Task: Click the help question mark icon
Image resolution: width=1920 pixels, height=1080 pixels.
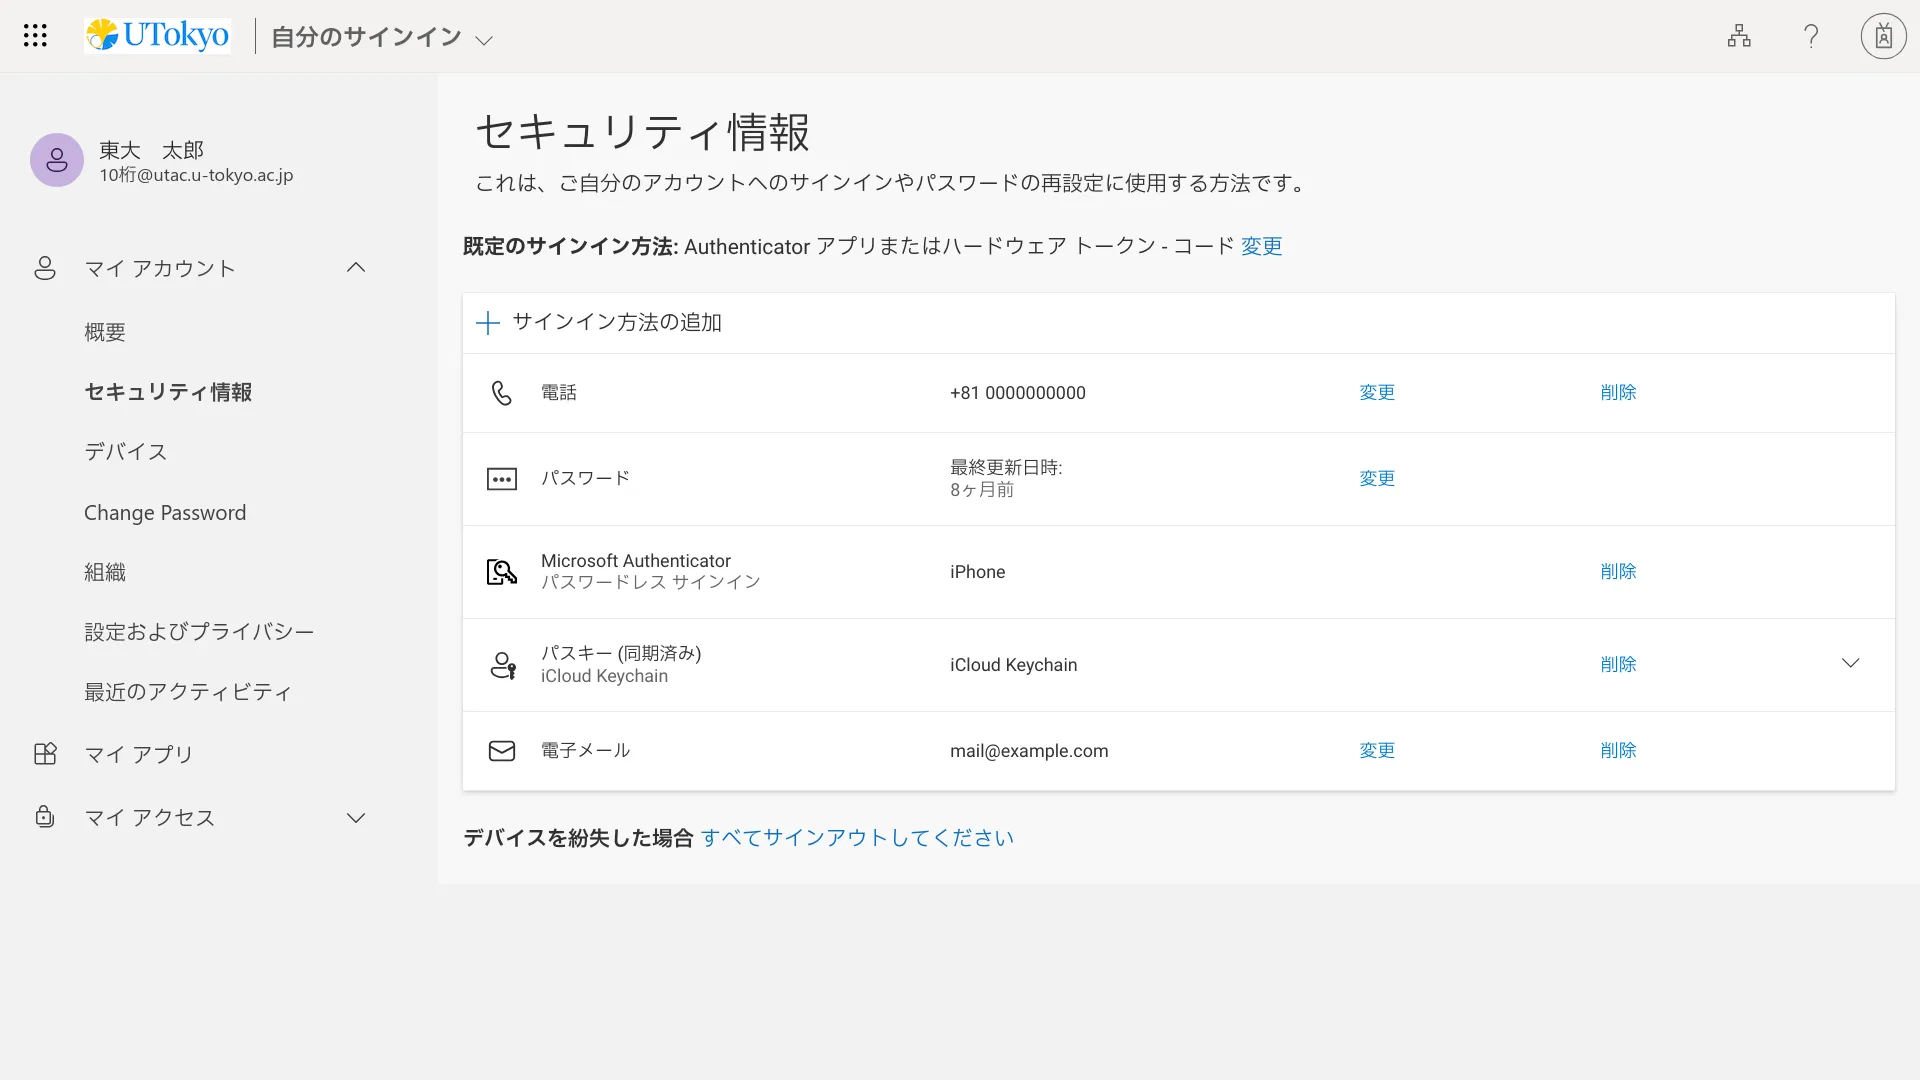Action: [x=1811, y=36]
